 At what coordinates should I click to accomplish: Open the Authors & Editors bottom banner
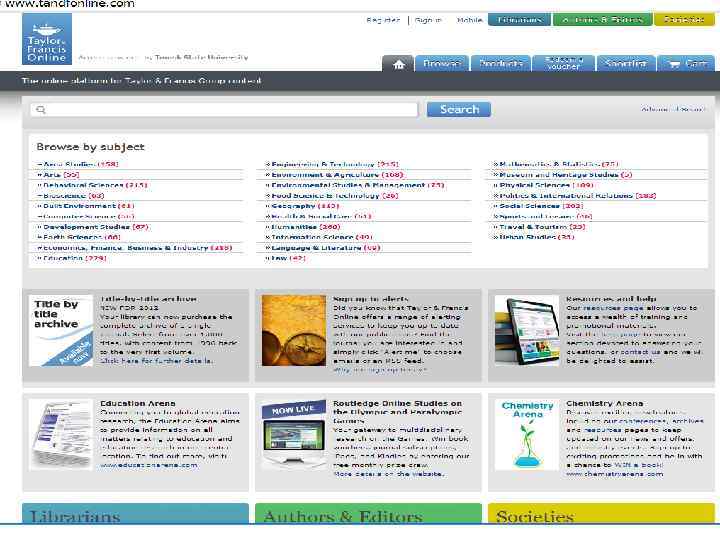click(368, 514)
